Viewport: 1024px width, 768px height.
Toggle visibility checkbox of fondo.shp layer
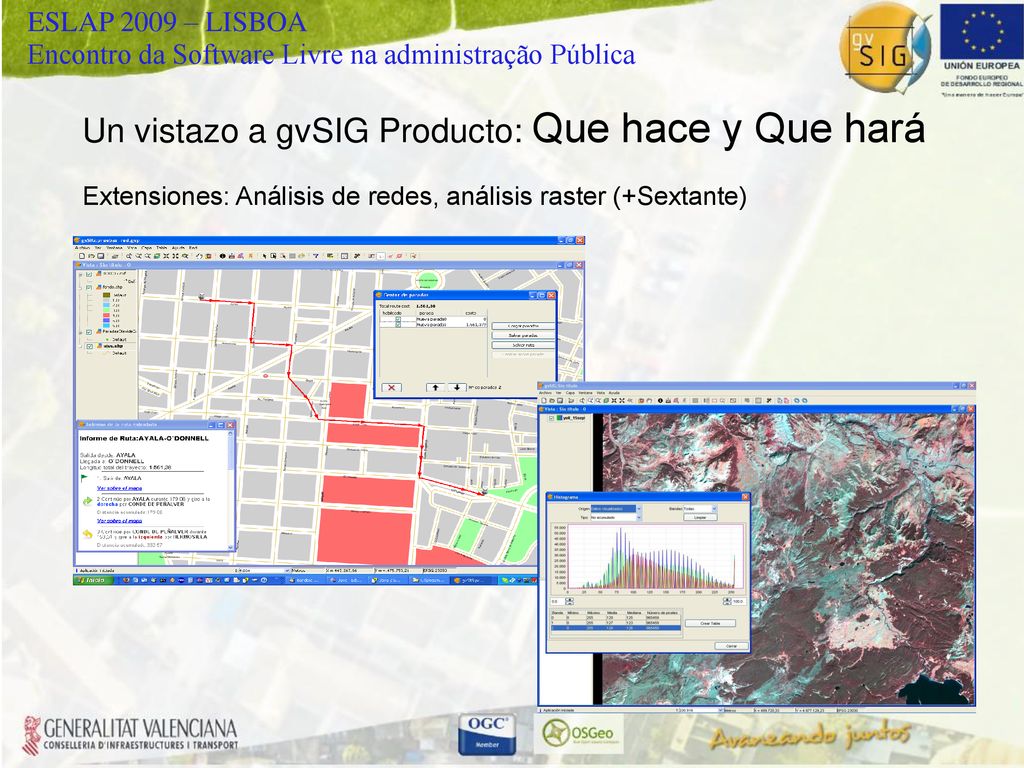point(89,287)
